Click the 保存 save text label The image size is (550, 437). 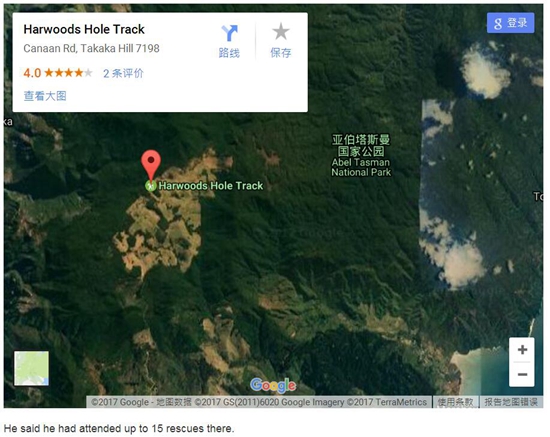pyautogui.click(x=281, y=53)
